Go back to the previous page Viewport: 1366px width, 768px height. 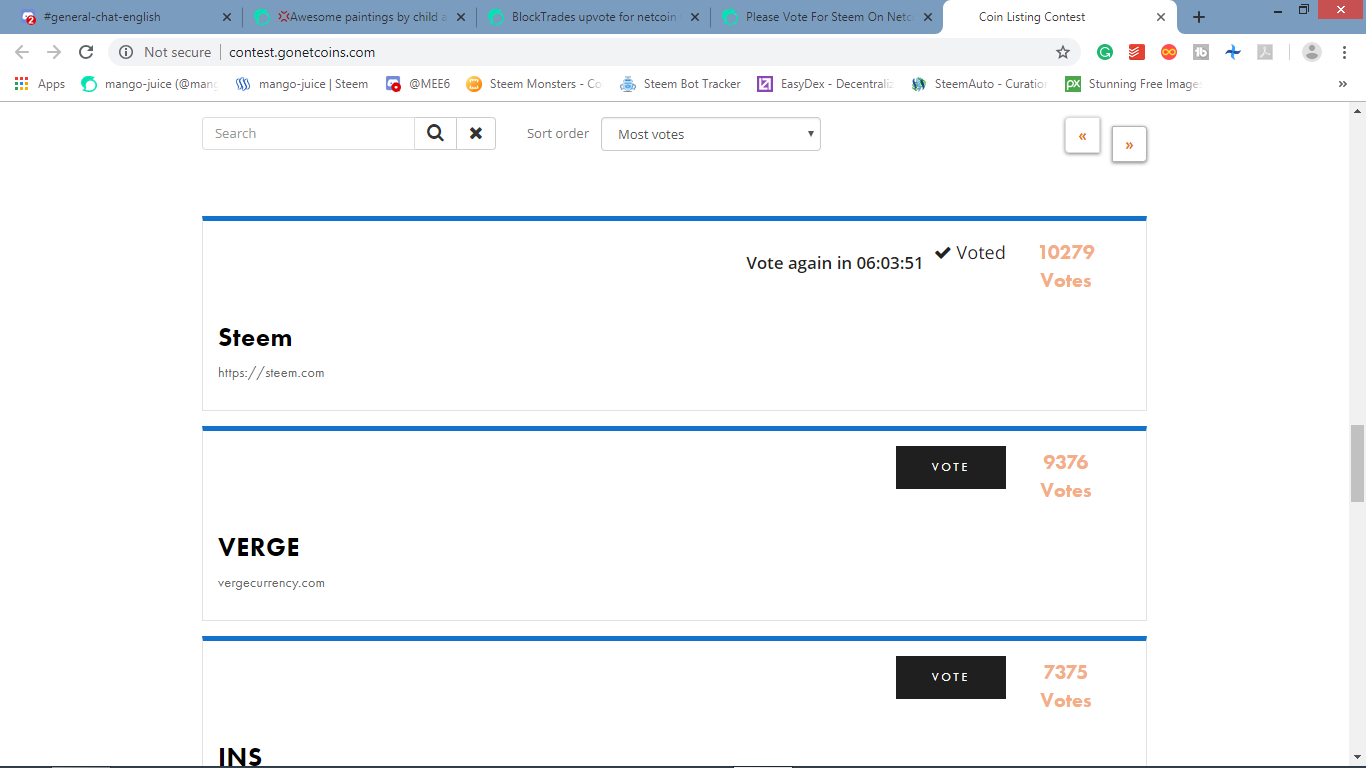[x=22, y=52]
